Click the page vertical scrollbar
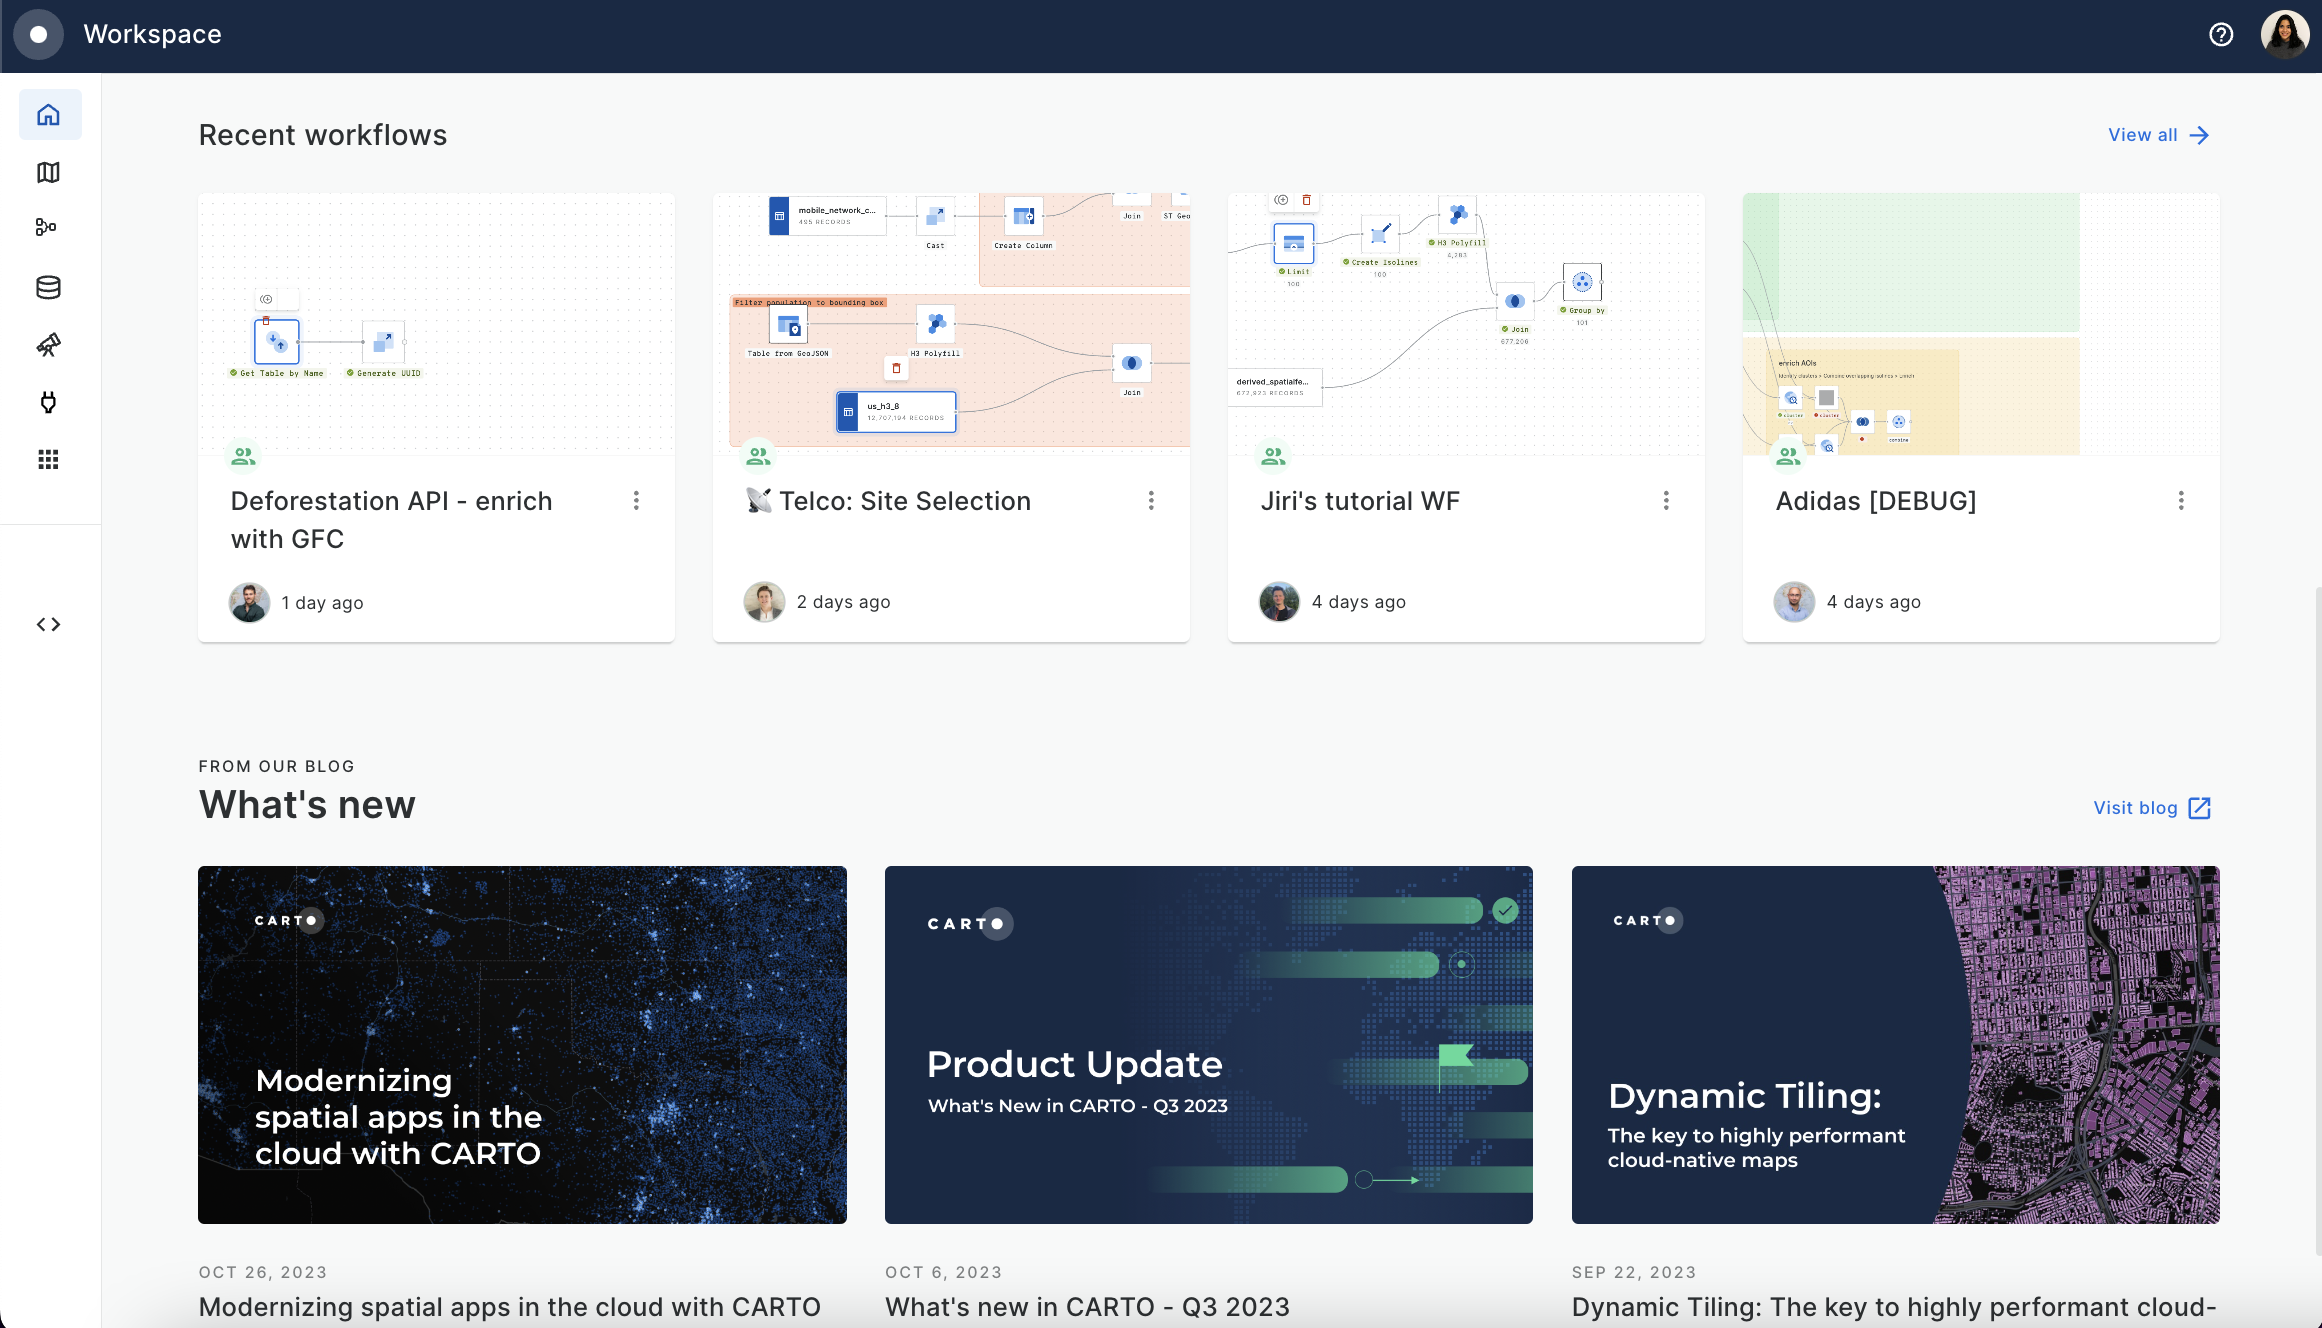 [2317, 920]
